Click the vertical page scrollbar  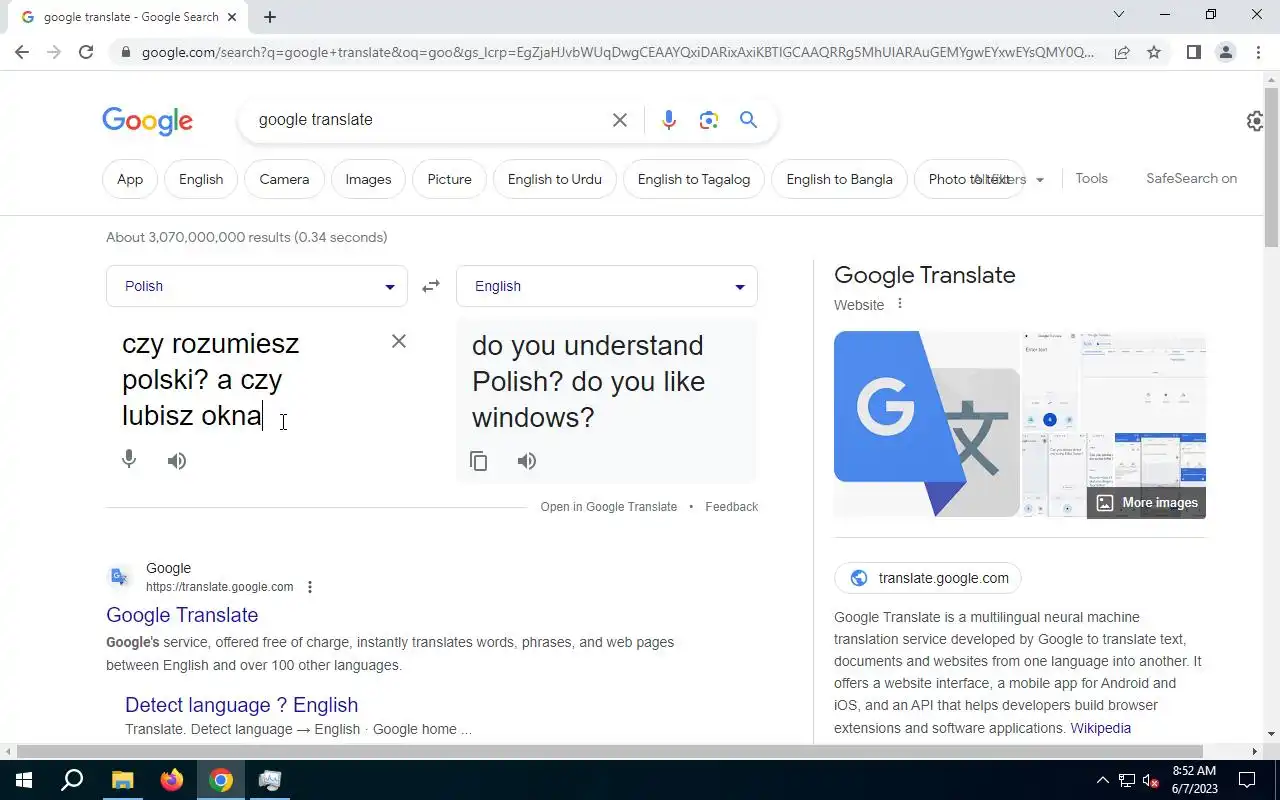1271,167
